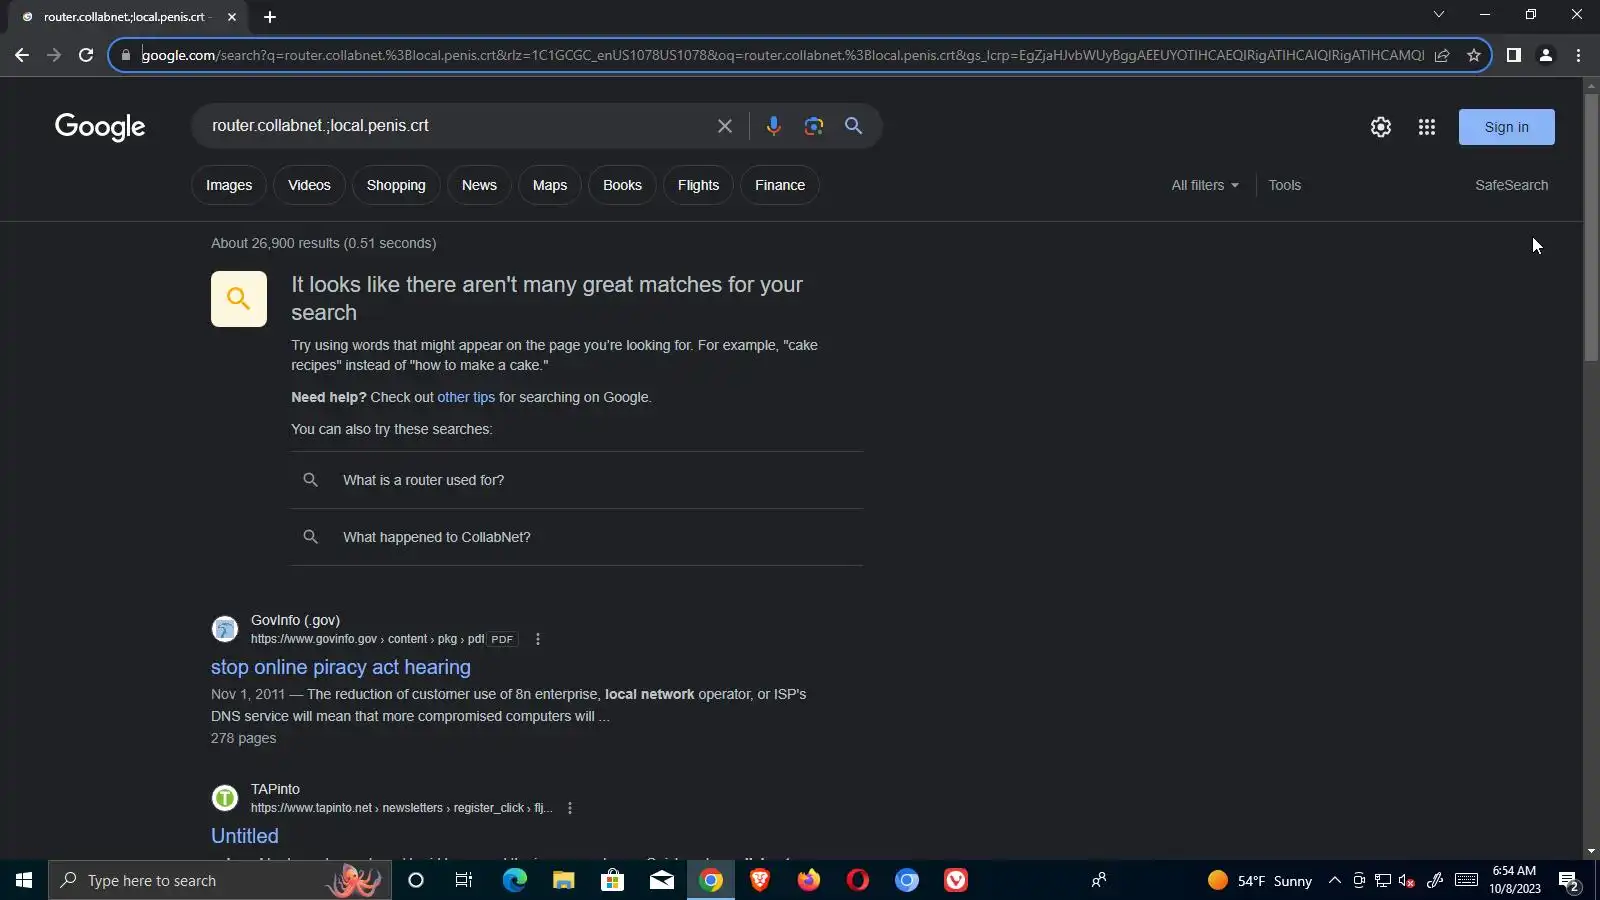The height and width of the screenshot is (900, 1600).
Task: Open the Chrome three-dot menu
Action: click(x=1578, y=55)
